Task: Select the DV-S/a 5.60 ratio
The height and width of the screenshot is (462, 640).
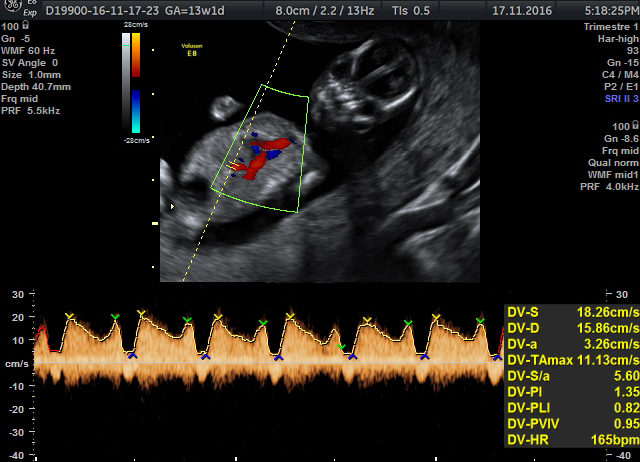Action: click(x=573, y=376)
